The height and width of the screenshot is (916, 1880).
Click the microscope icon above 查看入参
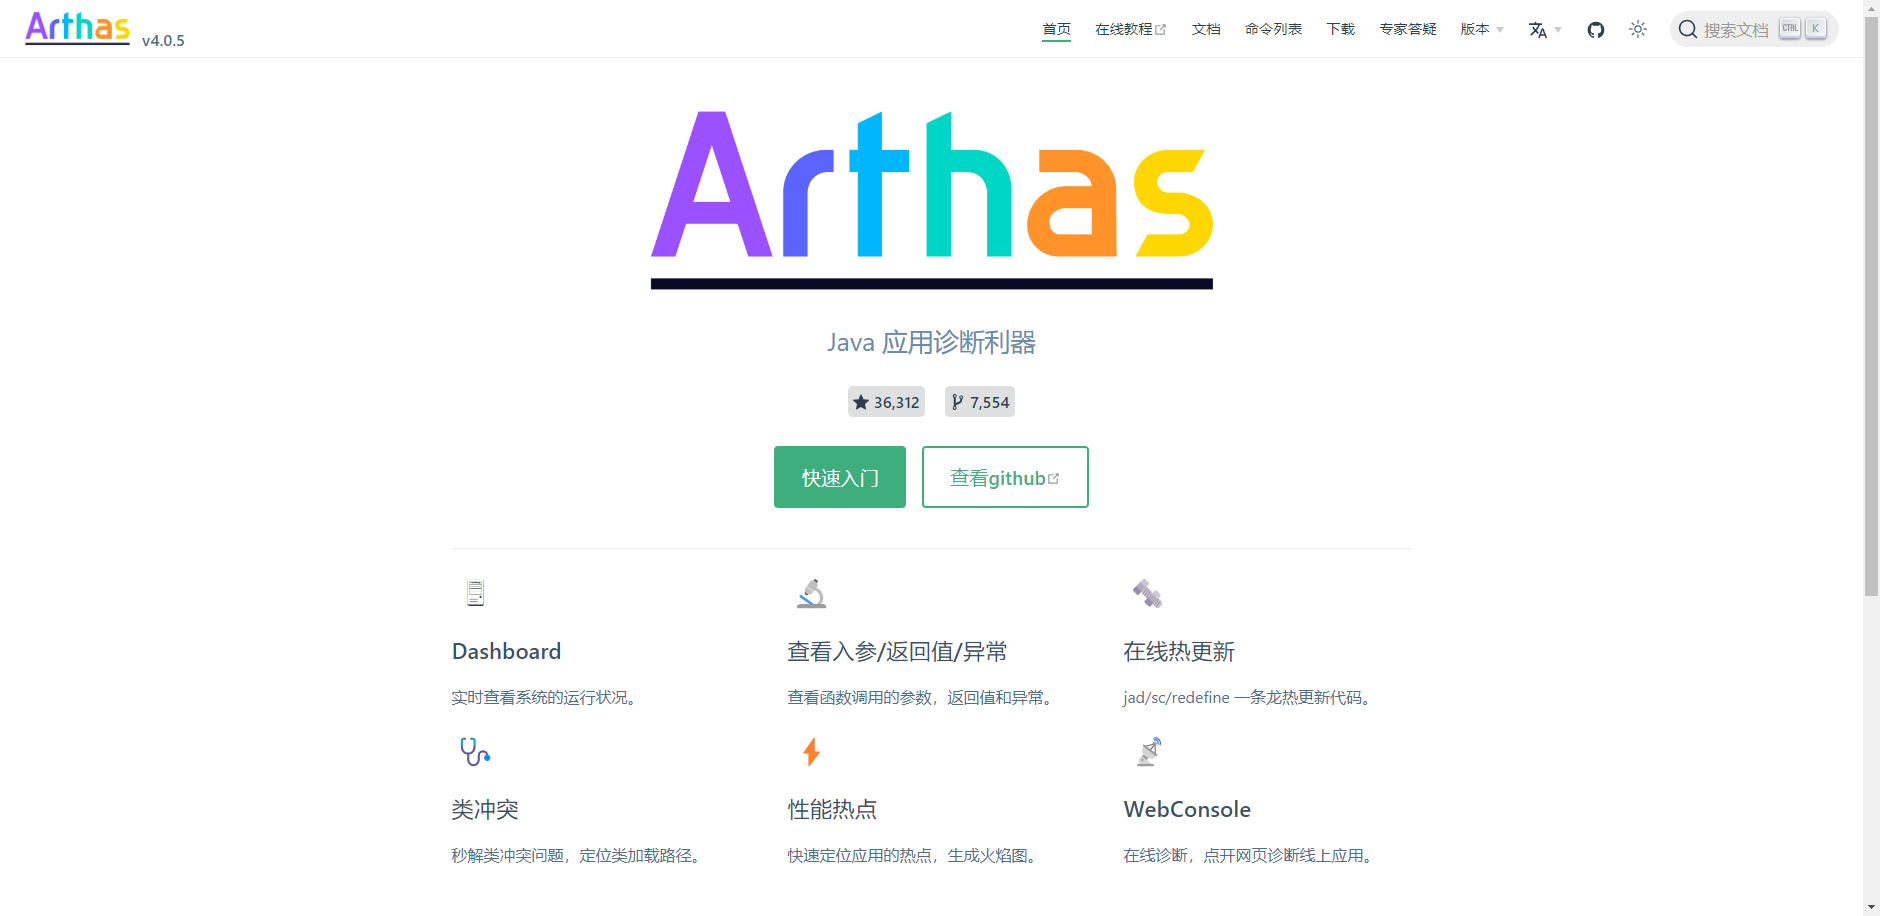(x=812, y=593)
